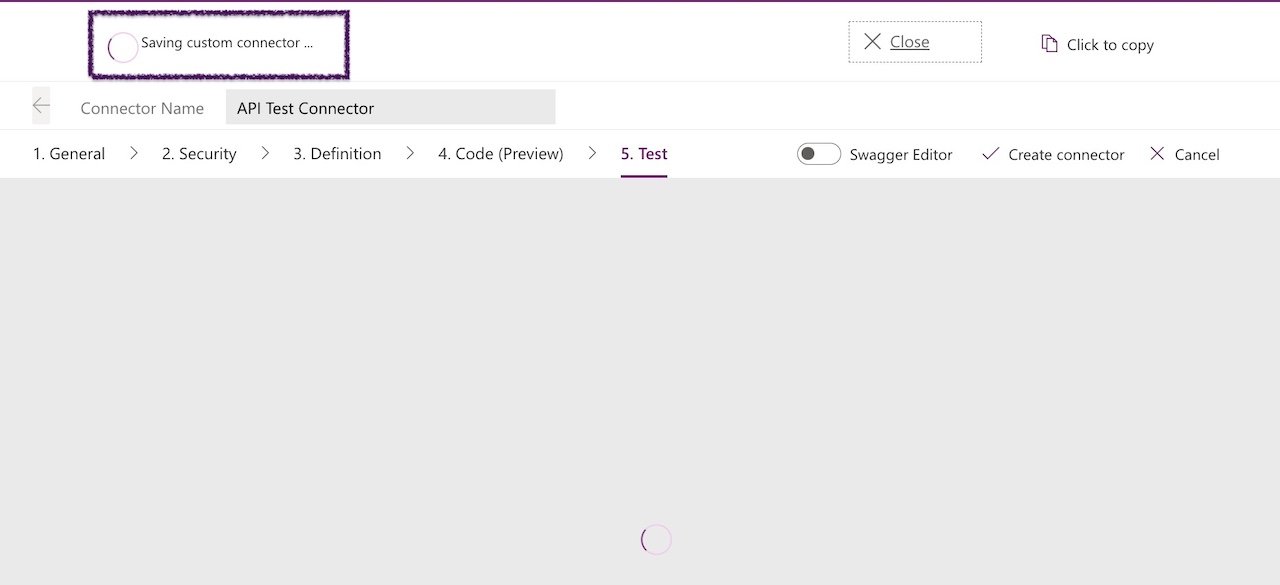Click the chevron after 1. General
This screenshot has height=585, width=1280.
click(134, 153)
